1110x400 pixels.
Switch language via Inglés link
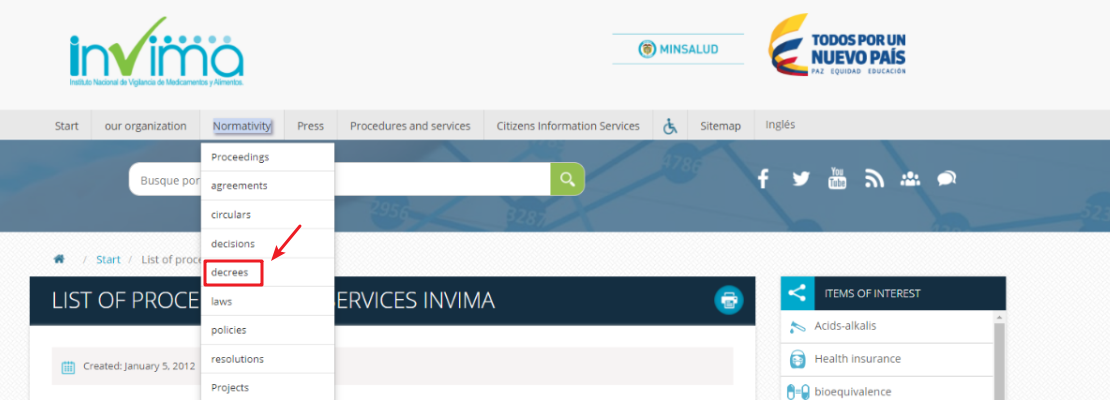(780, 125)
